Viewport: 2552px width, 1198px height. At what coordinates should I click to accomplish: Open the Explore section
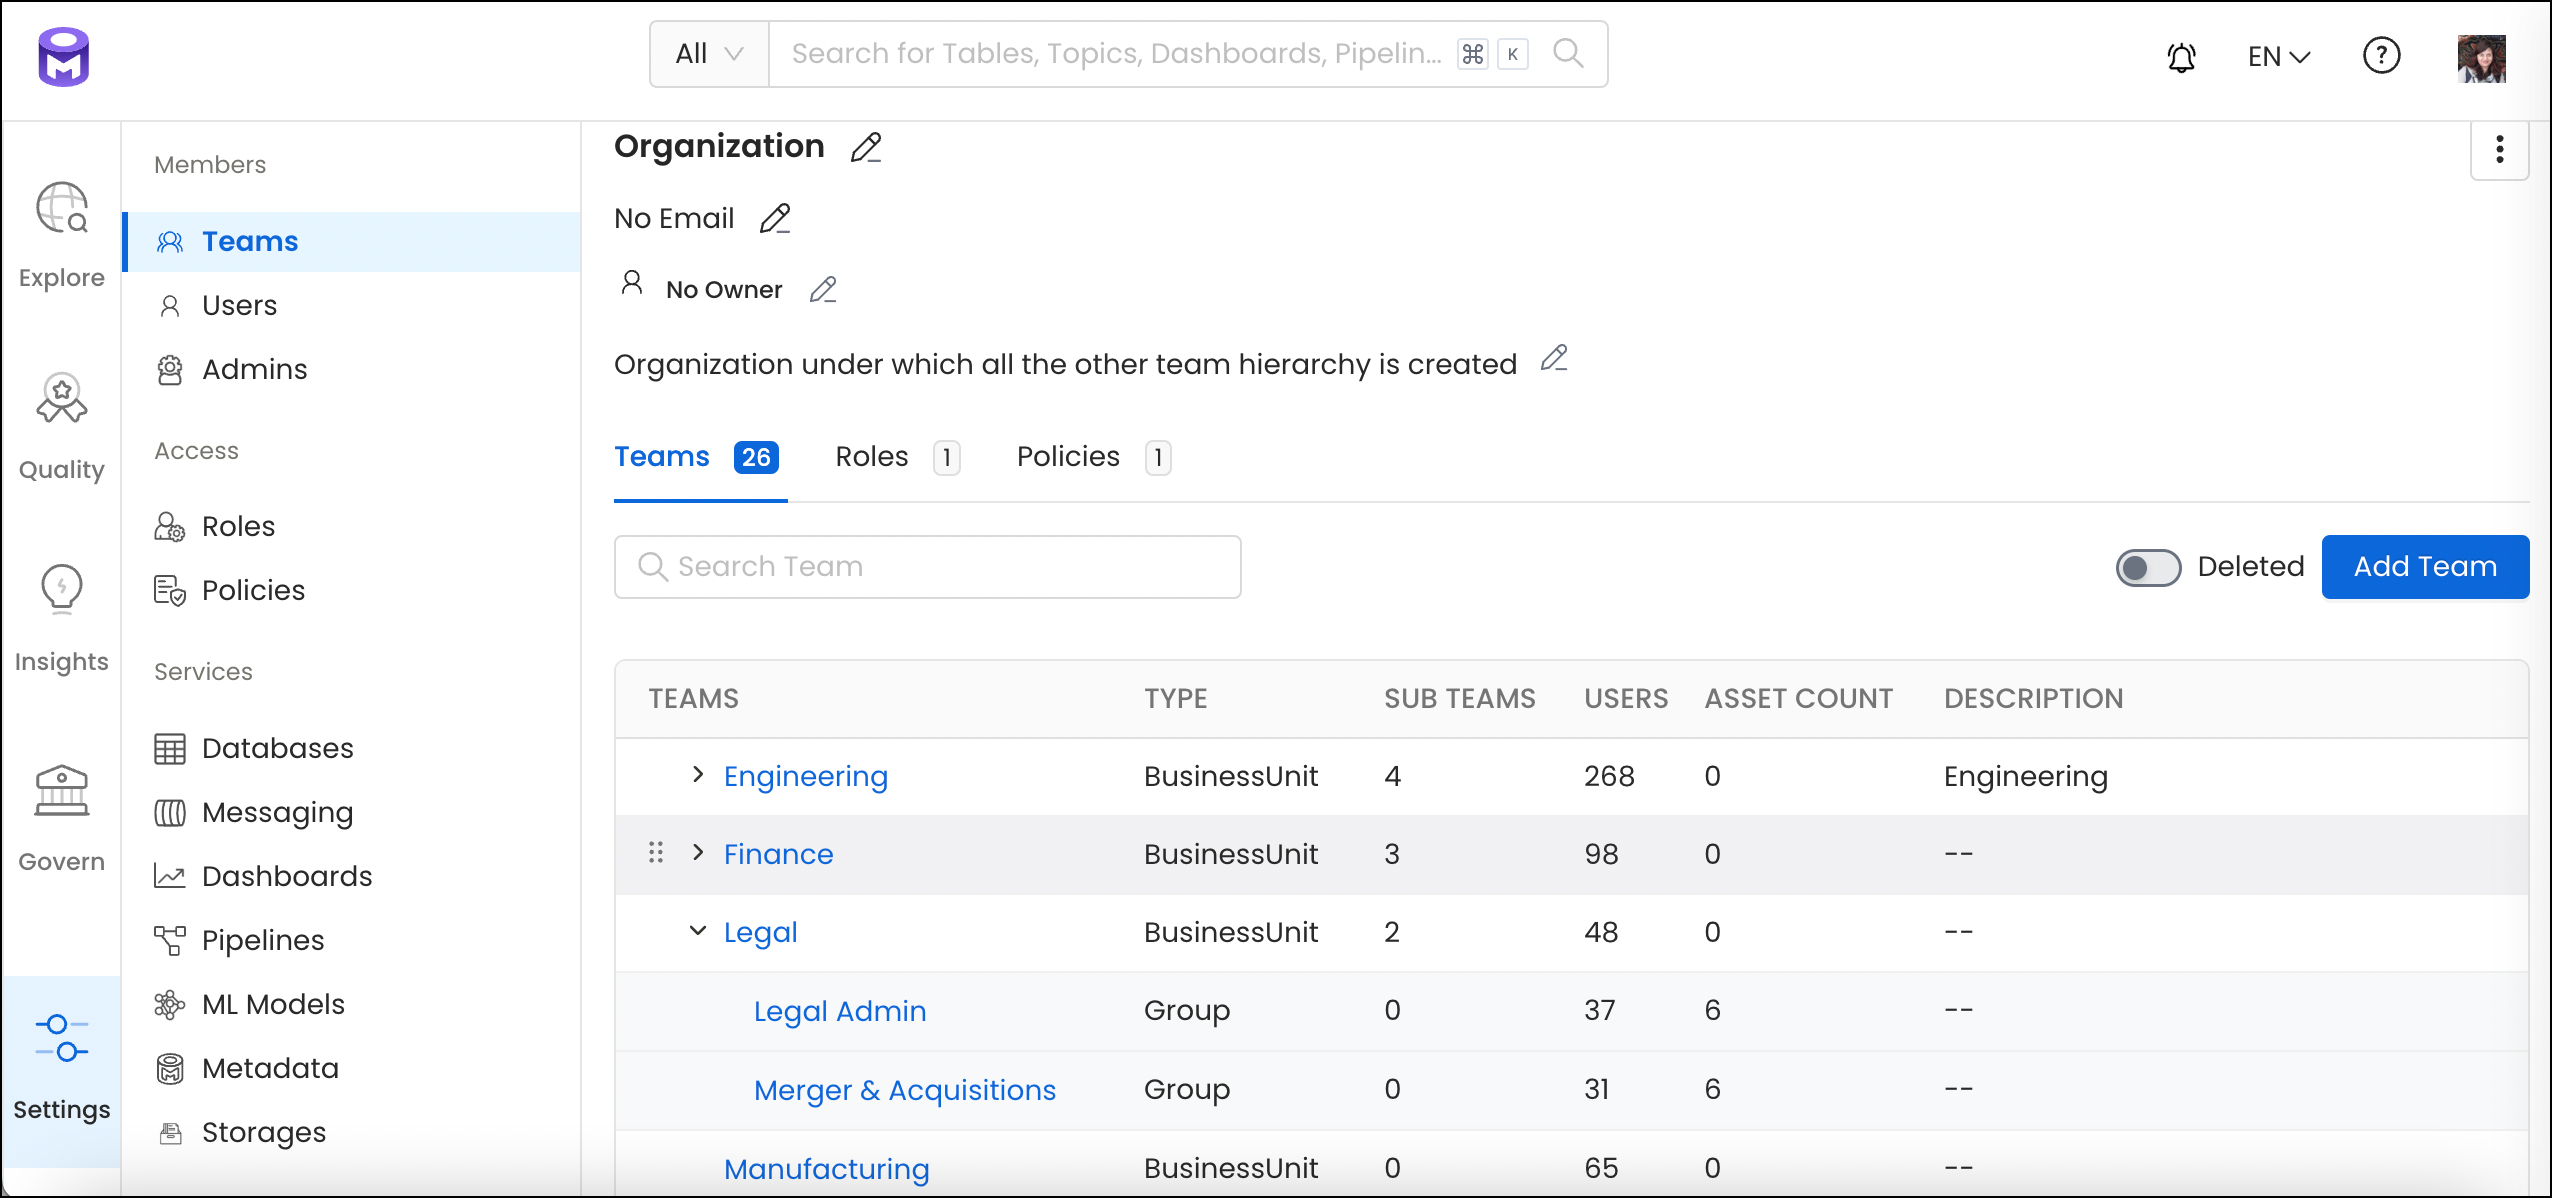pos(62,235)
